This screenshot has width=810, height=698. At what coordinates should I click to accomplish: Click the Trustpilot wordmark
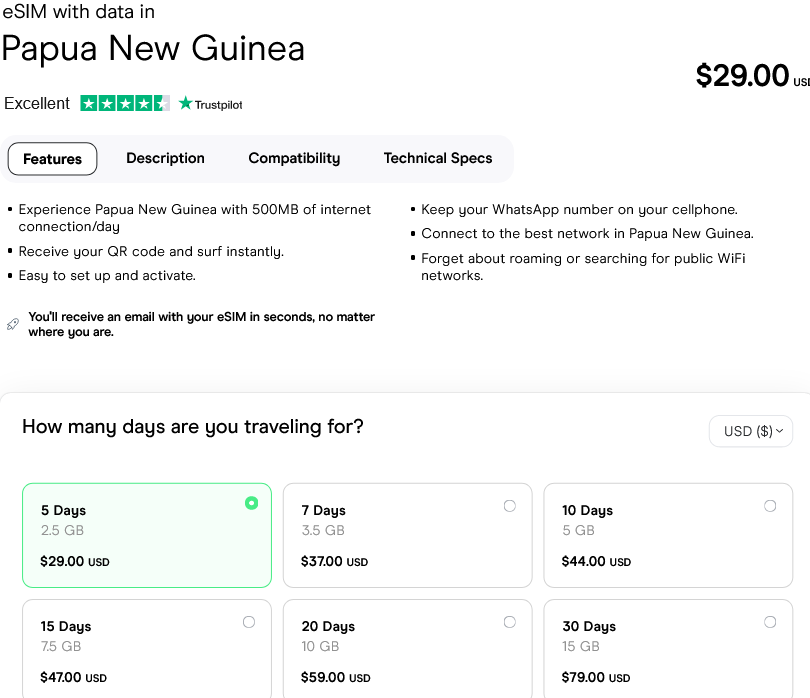pyautogui.click(x=217, y=103)
